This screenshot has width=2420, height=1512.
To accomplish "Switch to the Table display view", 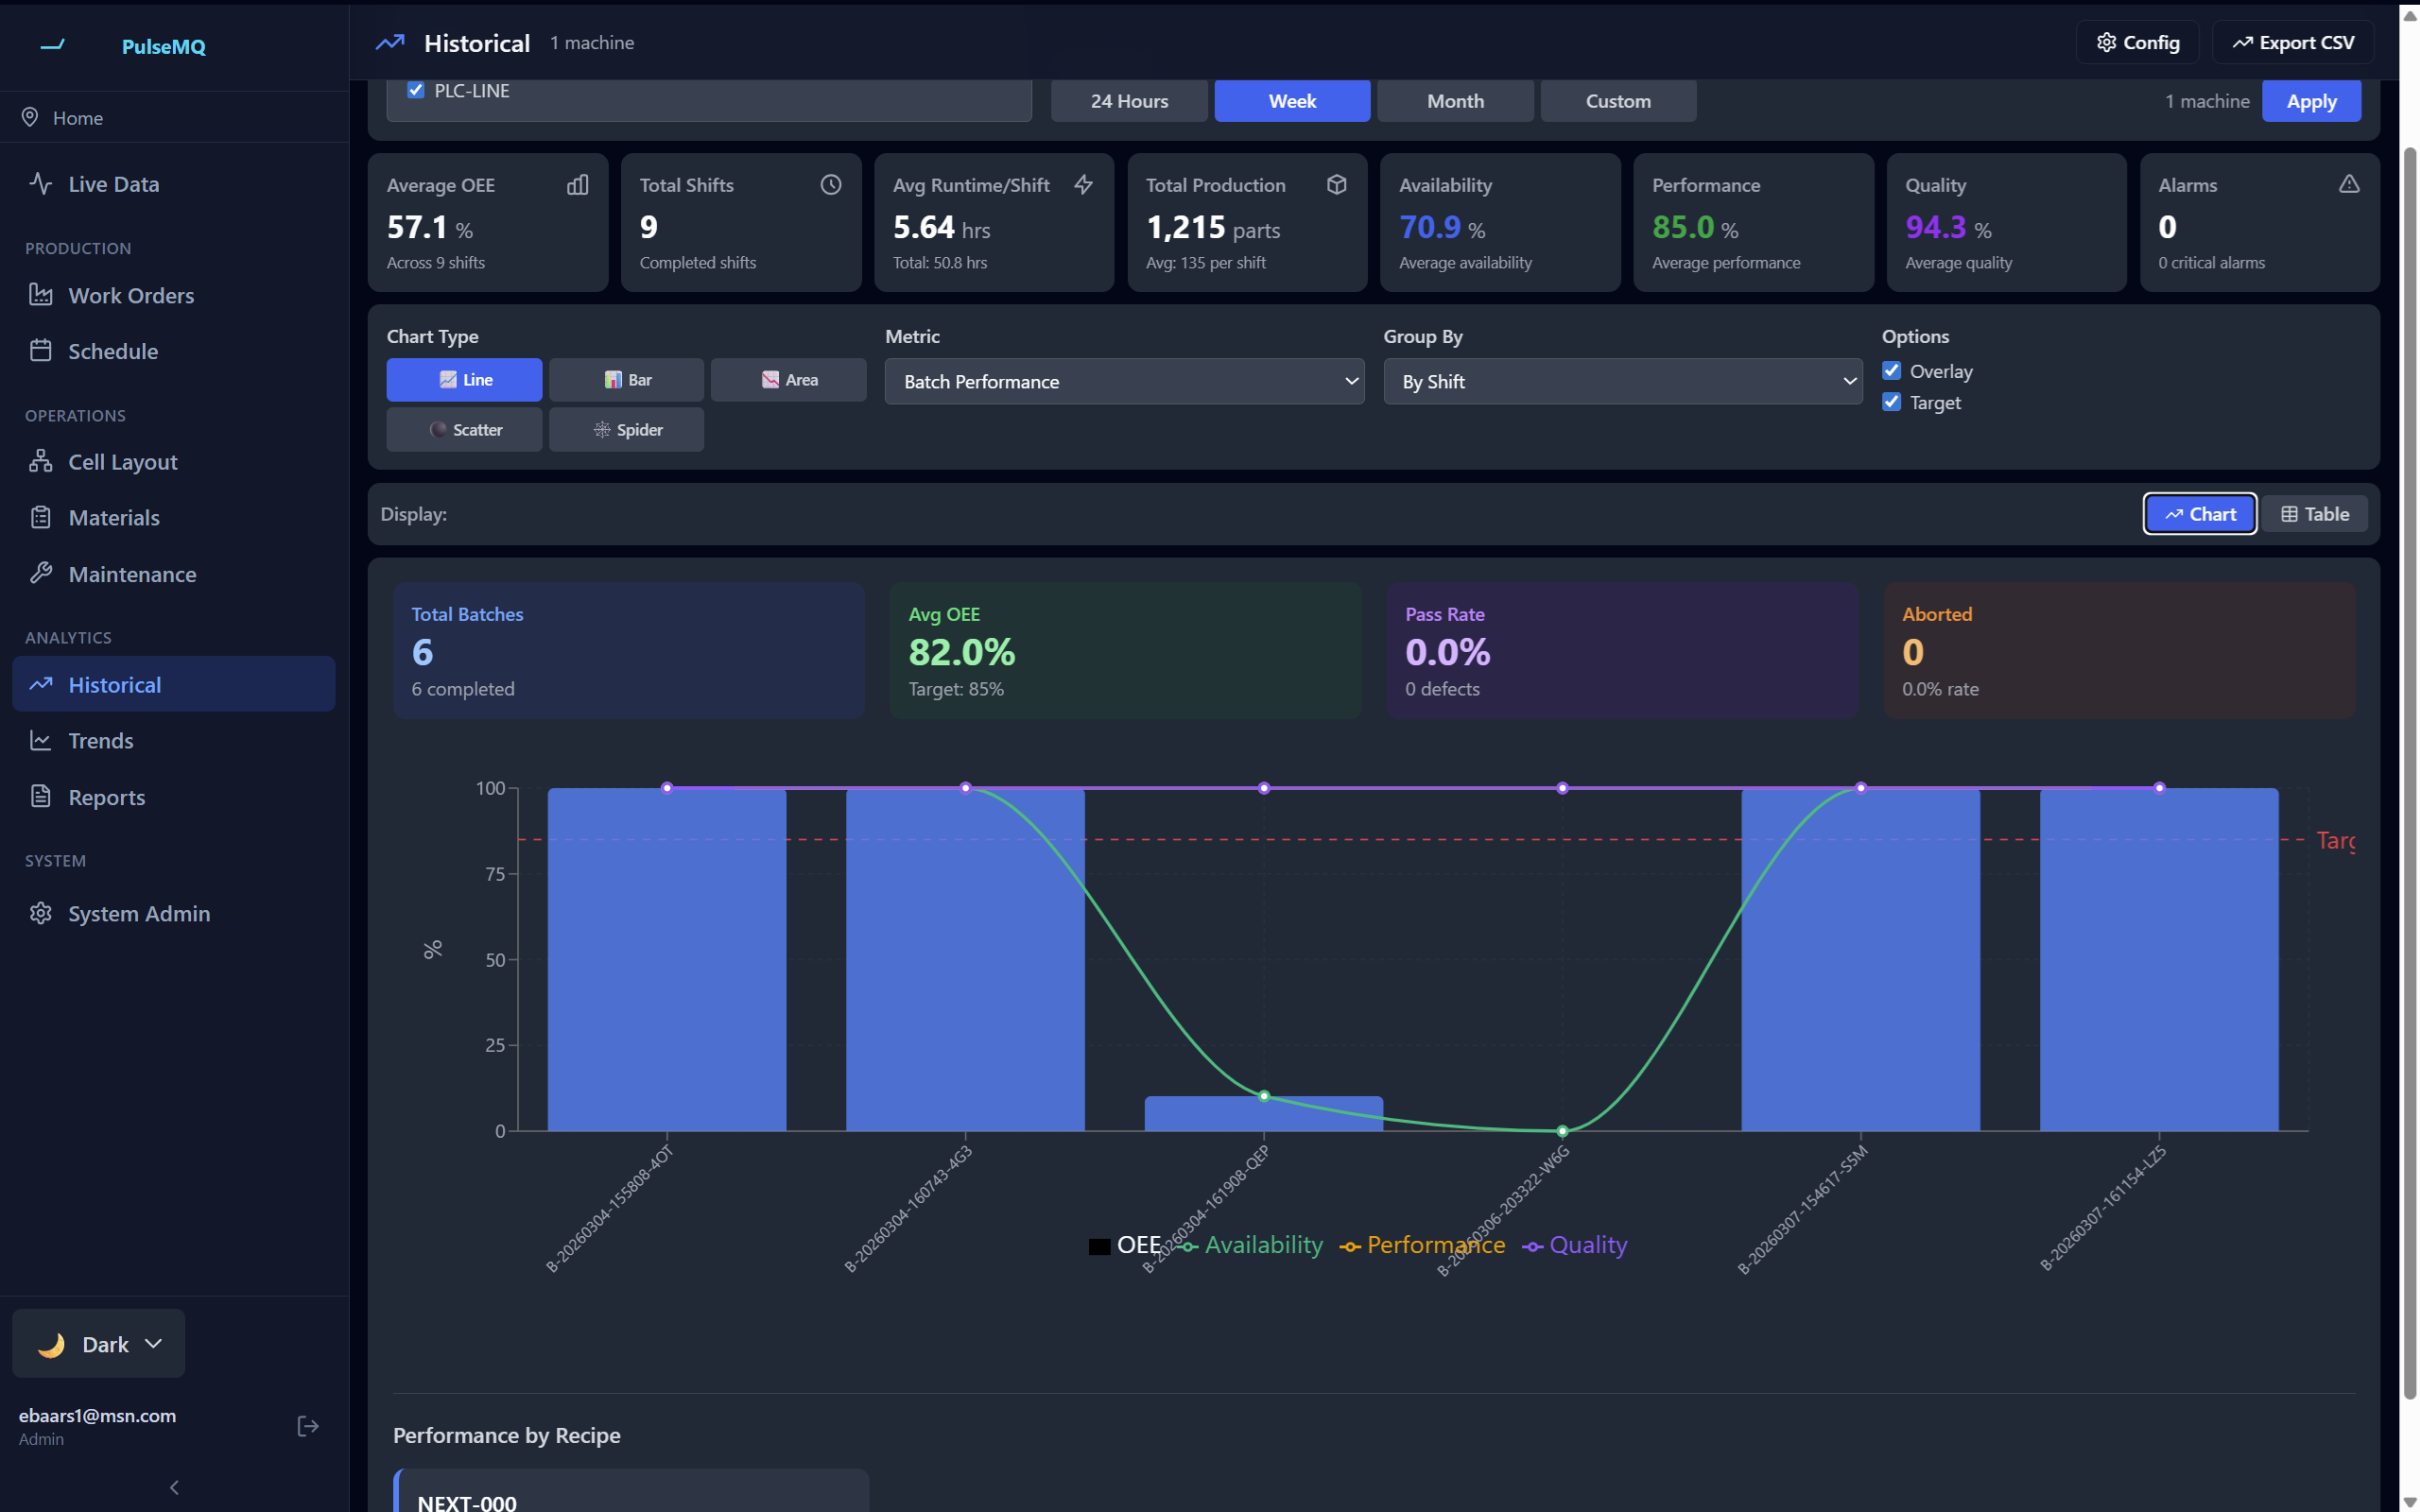I will (2314, 513).
